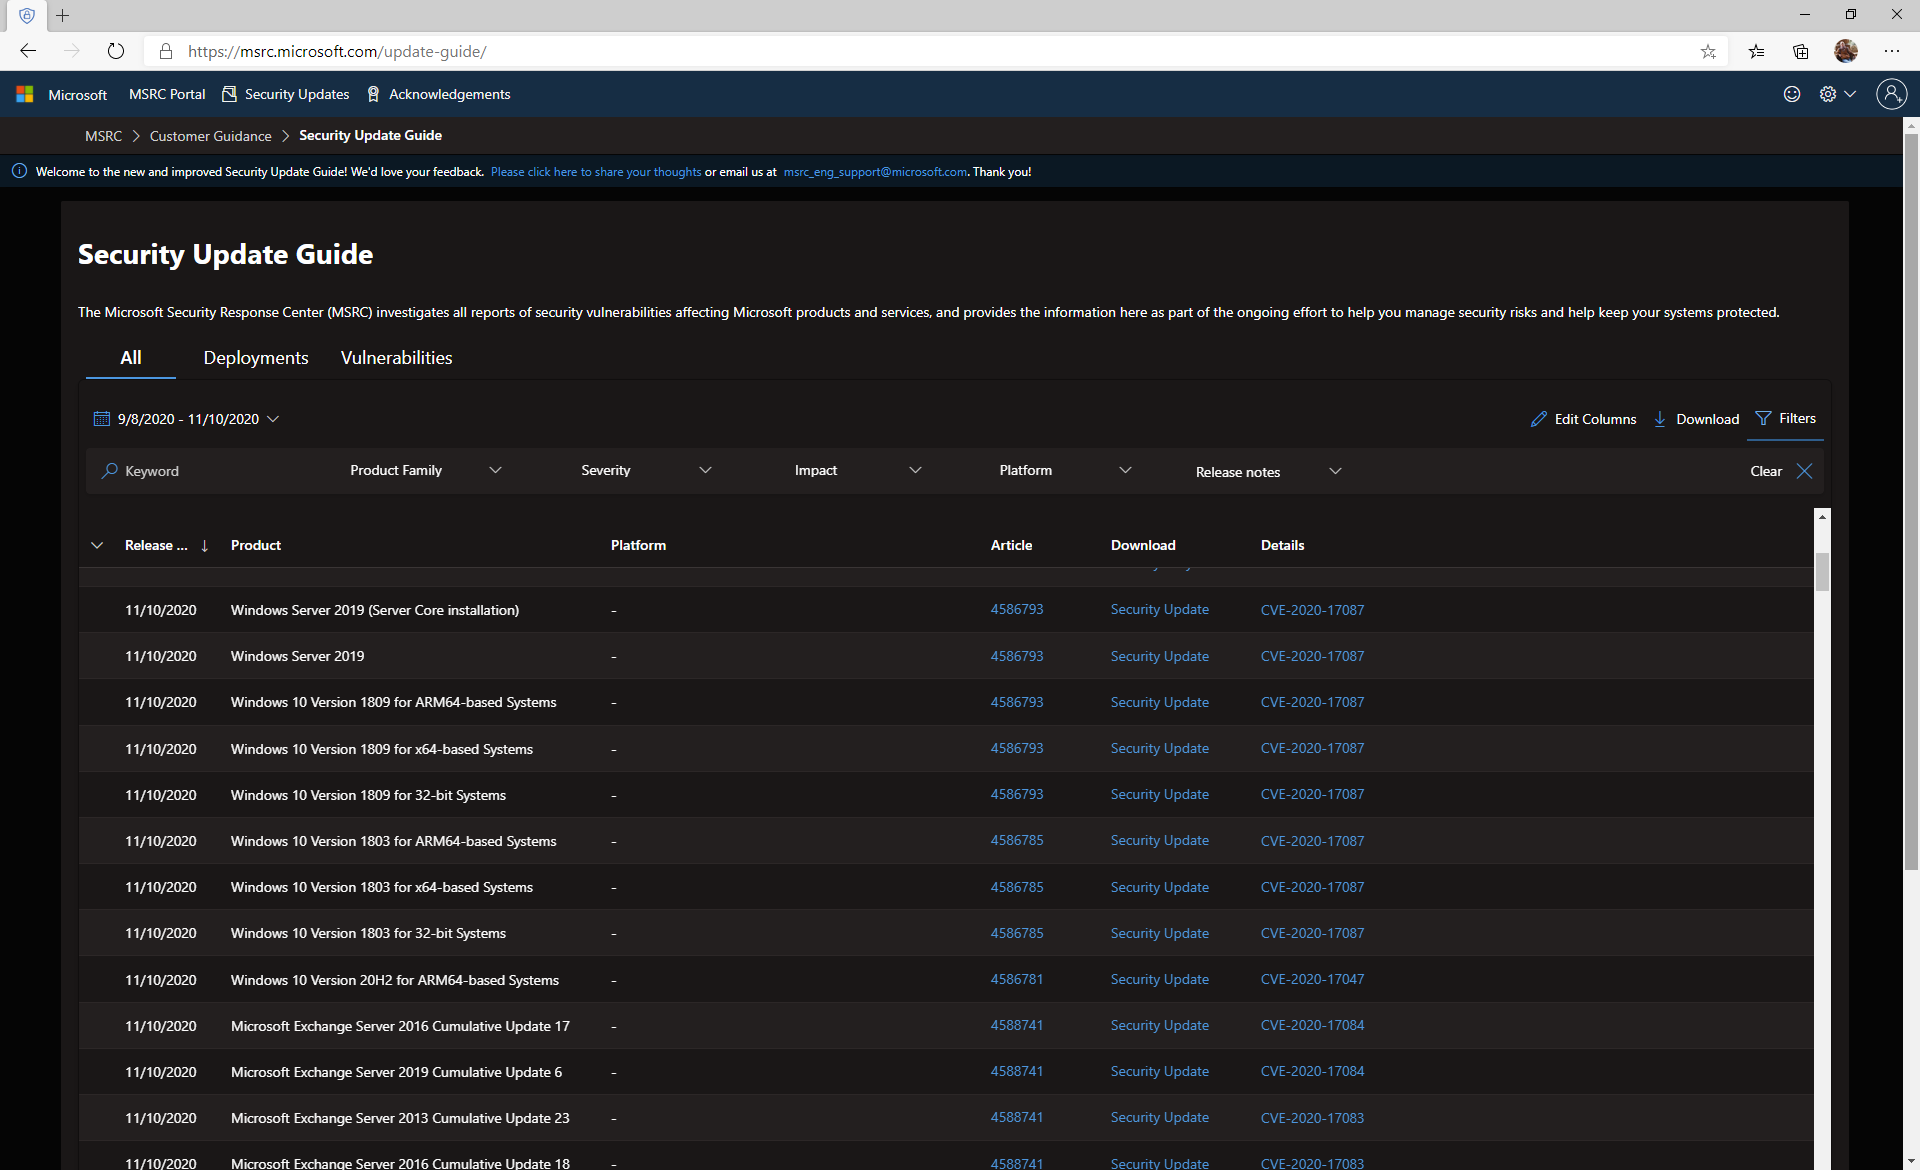Click the X icon next to Clear

[x=1804, y=471]
